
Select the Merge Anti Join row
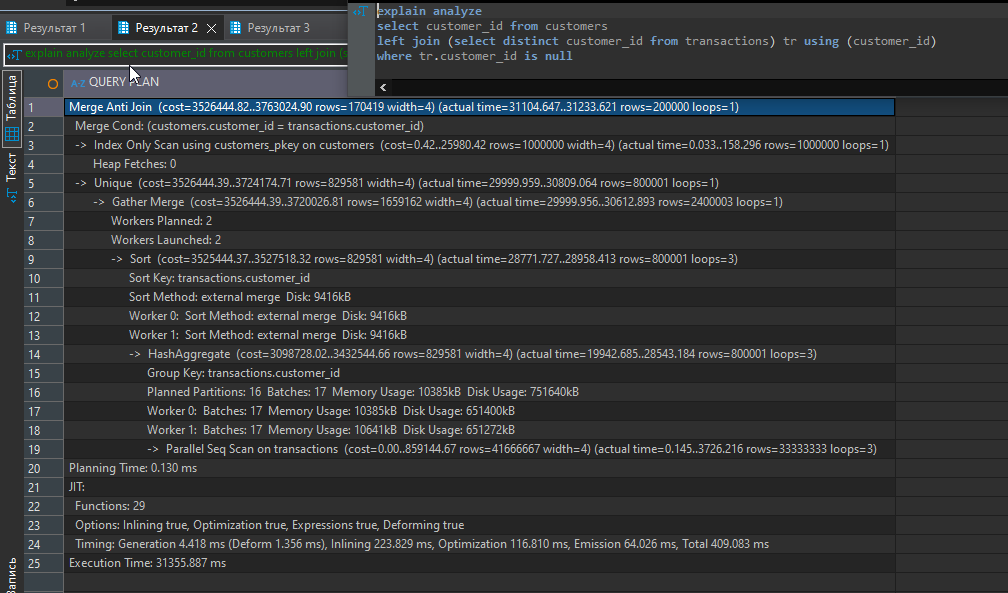point(479,107)
